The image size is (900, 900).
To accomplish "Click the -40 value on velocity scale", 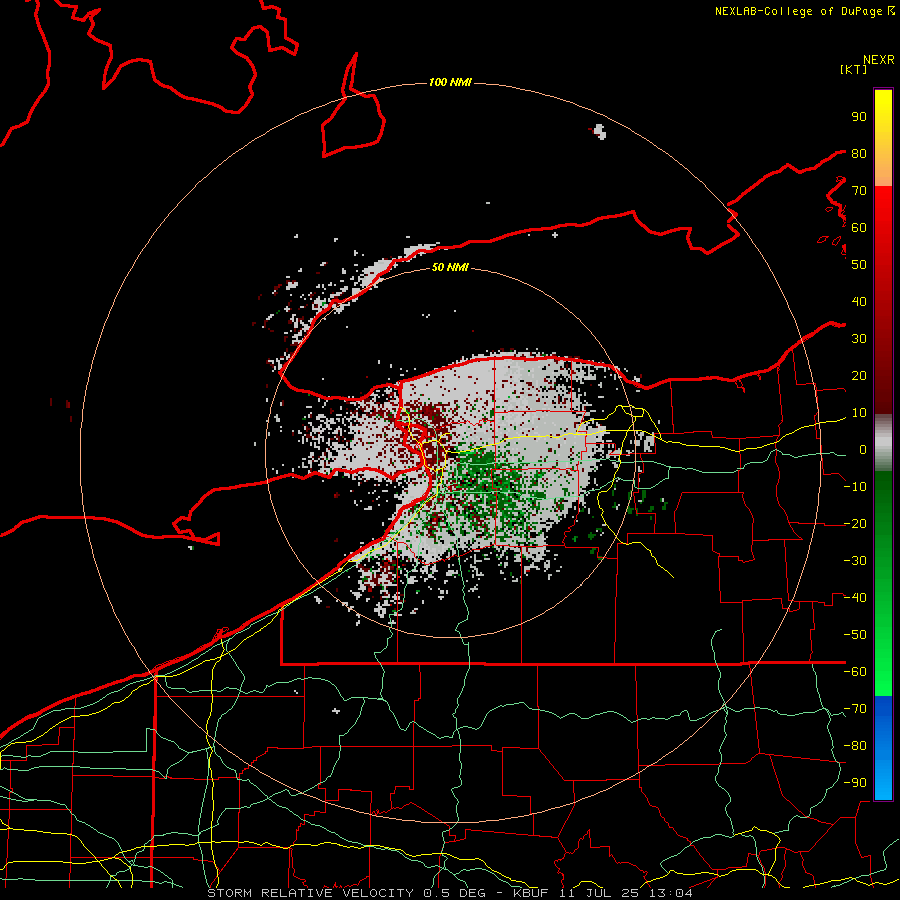I will point(855,598).
